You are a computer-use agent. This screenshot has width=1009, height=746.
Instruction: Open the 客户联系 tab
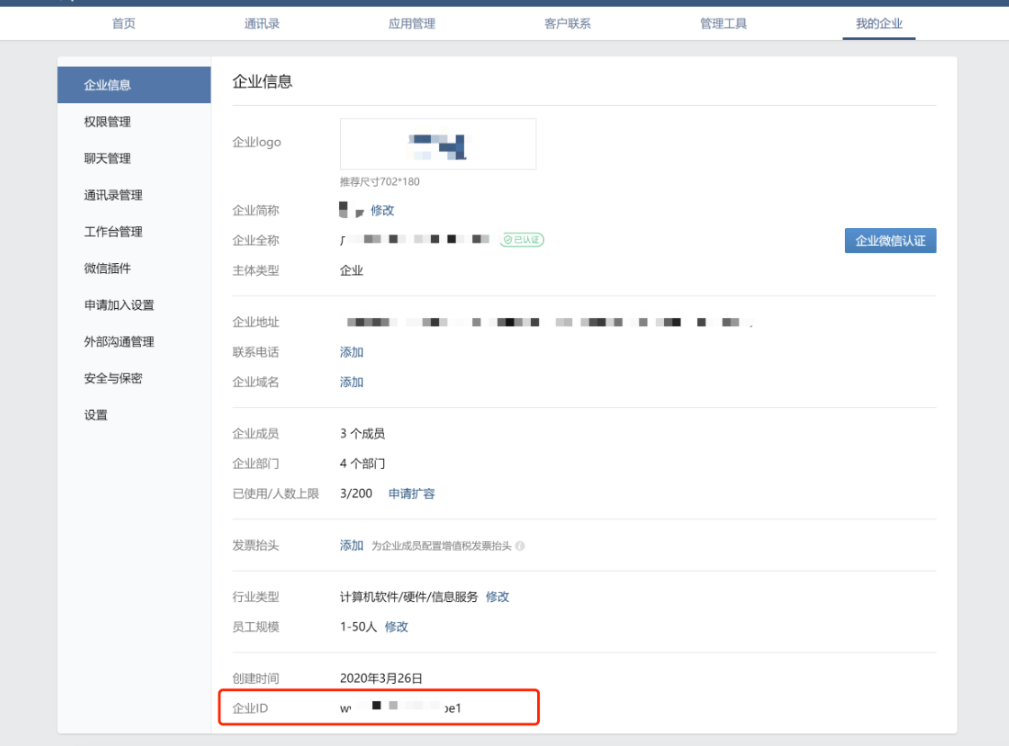tap(567, 23)
